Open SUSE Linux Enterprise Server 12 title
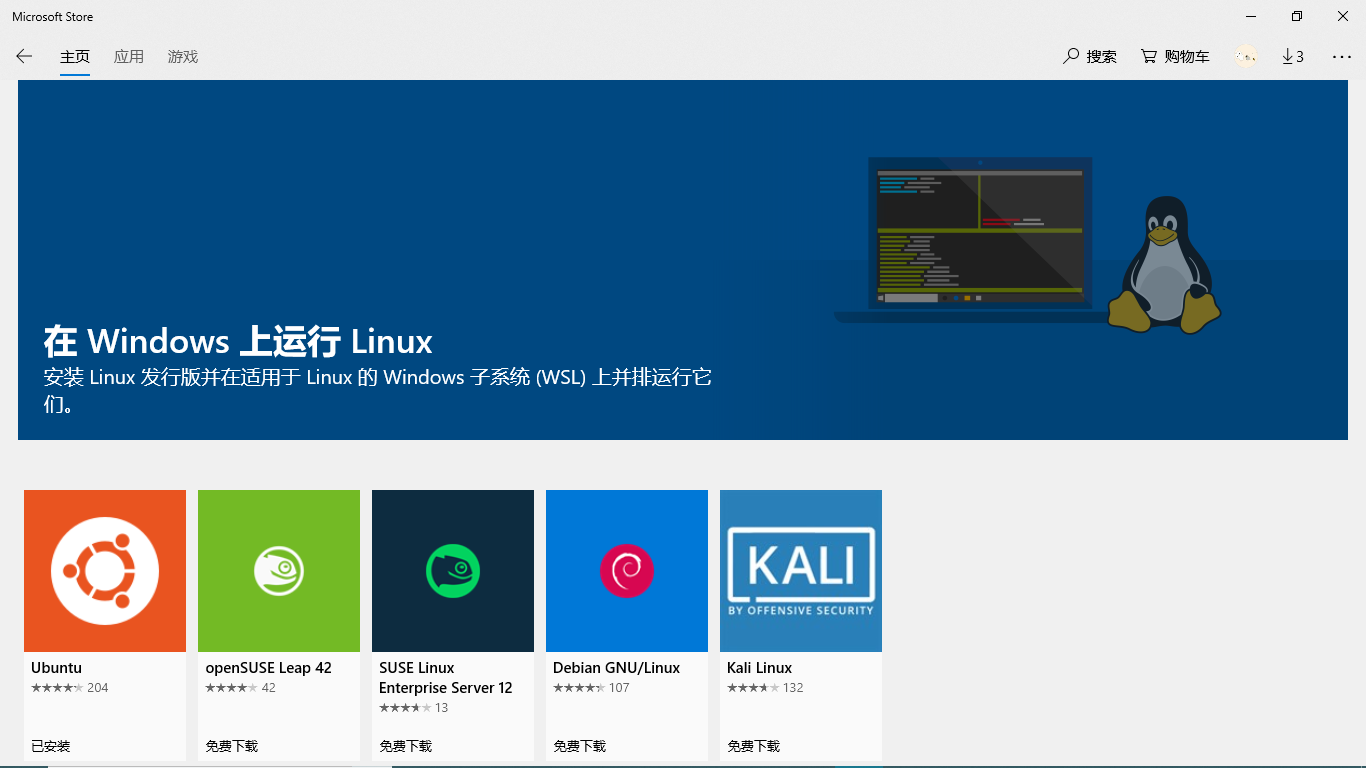This screenshot has height=768, width=1366. tap(446, 678)
